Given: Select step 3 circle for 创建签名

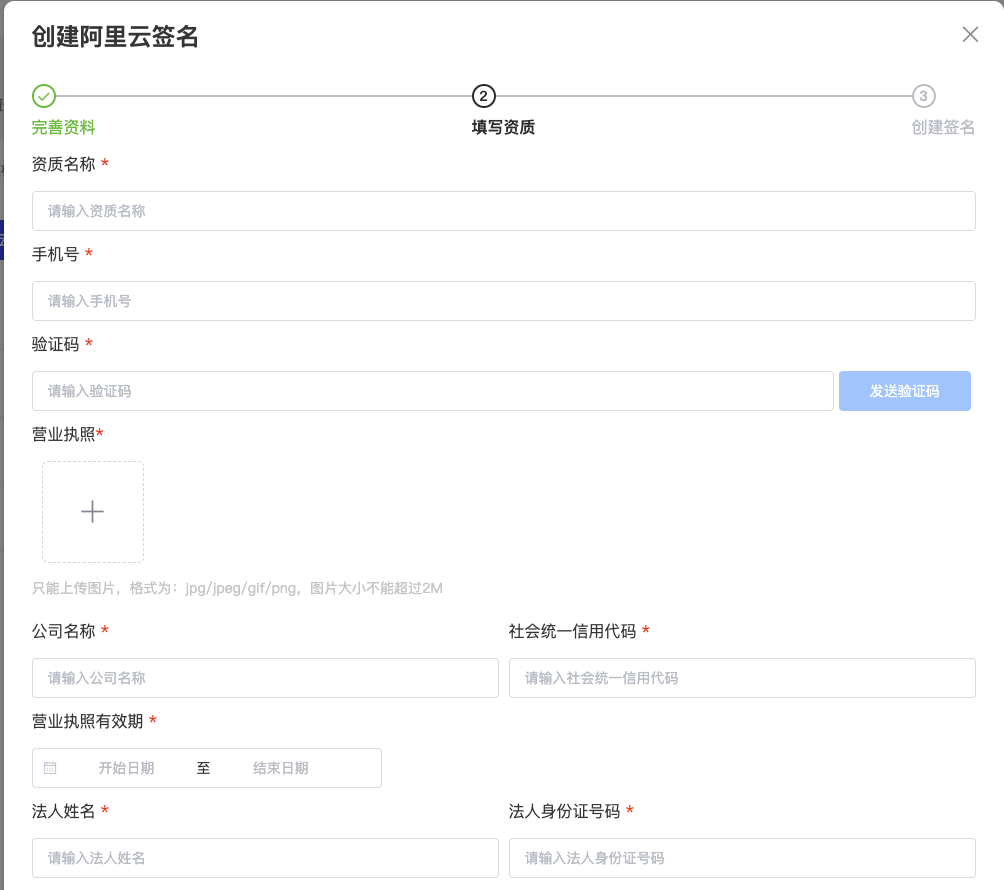Looking at the screenshot, I should click(923, 96).
